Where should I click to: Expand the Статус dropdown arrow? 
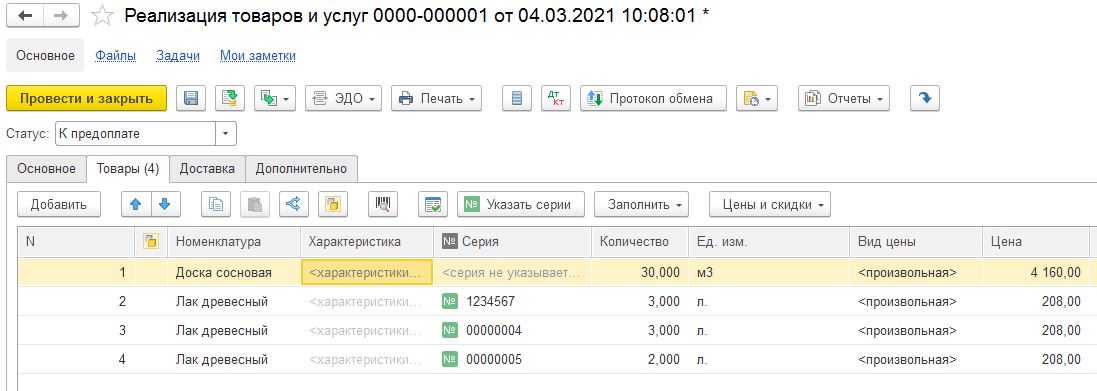[x=226, y=133]
